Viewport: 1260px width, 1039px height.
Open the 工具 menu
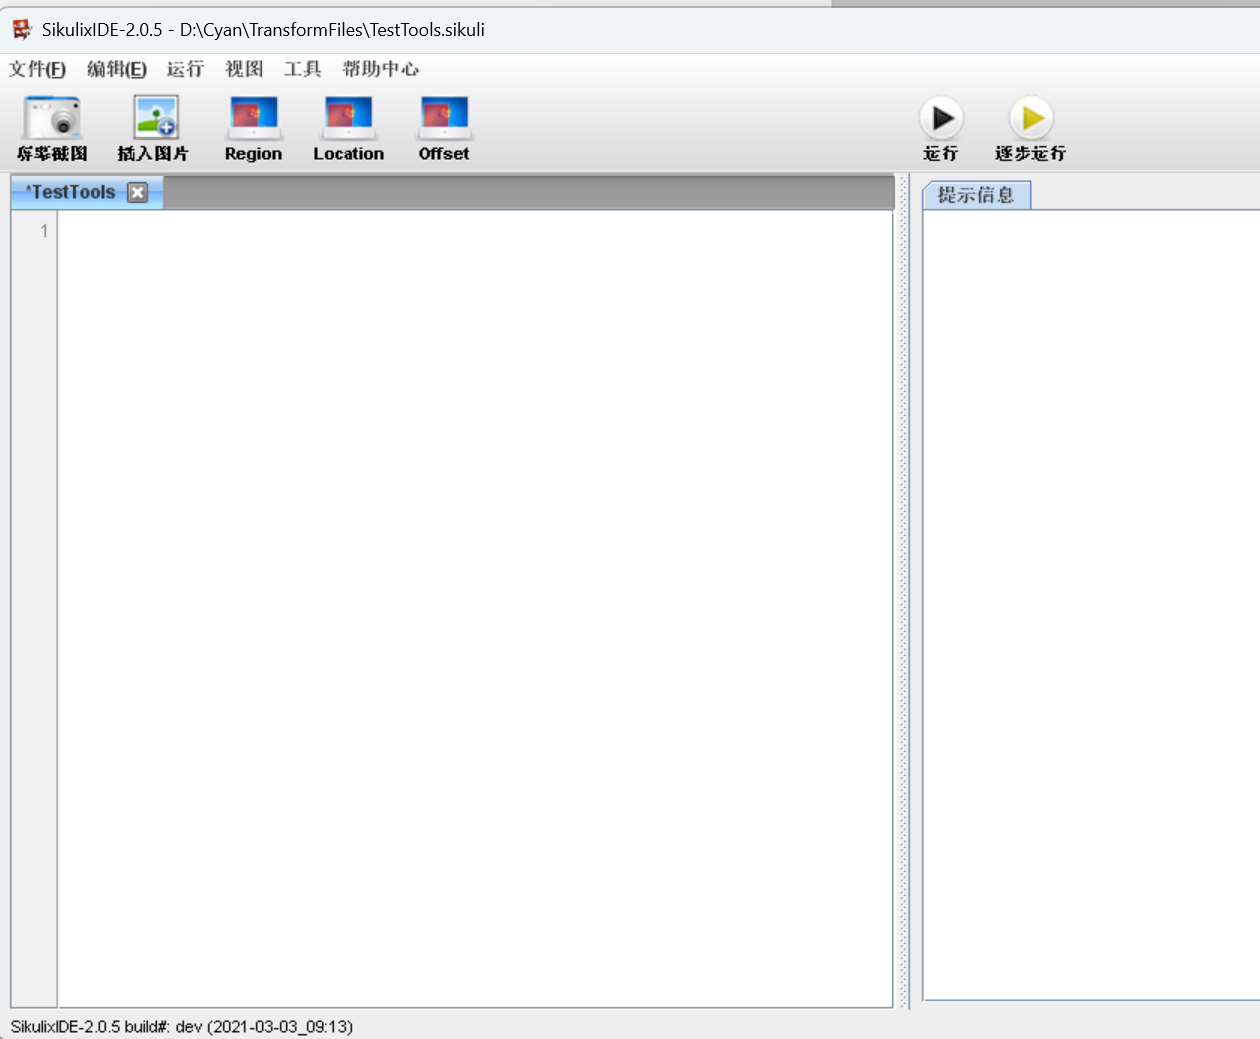point(301,70)
